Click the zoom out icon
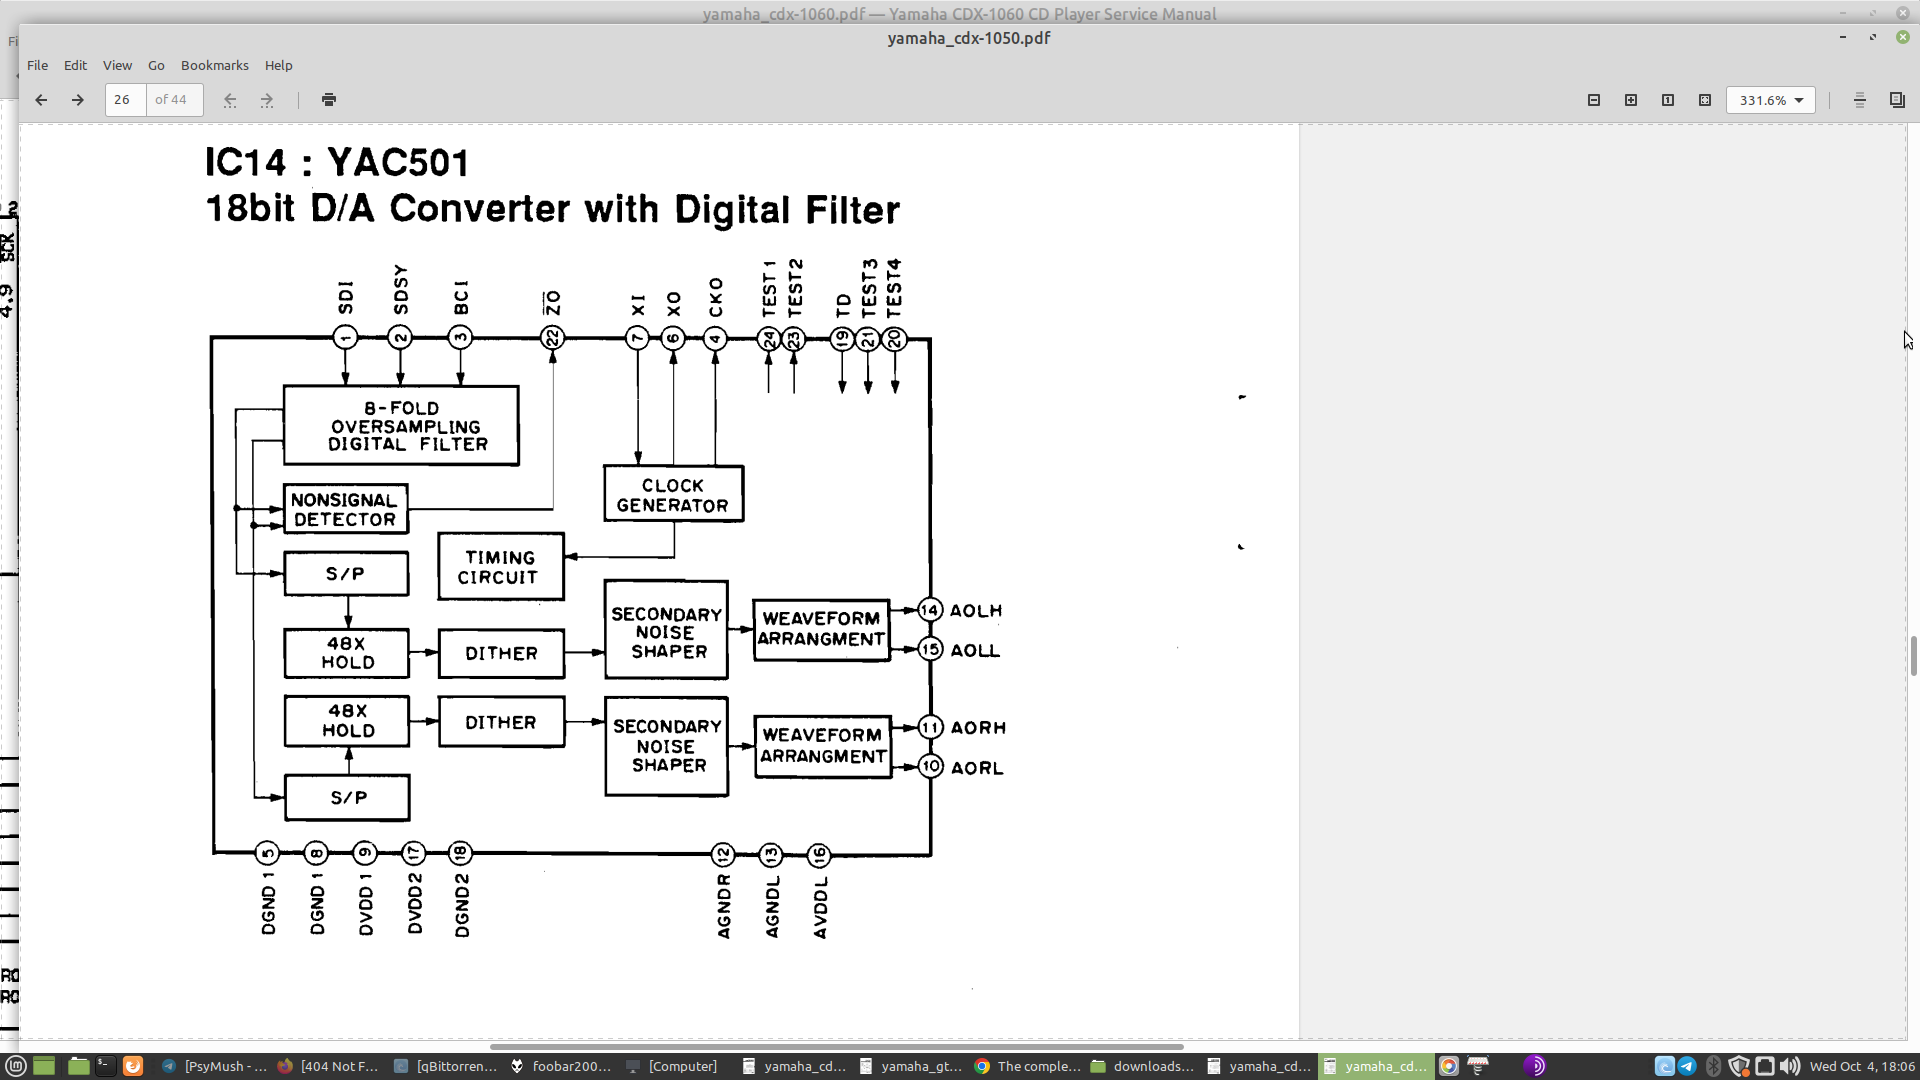1920x1080 pixels. coord(1594,100)
